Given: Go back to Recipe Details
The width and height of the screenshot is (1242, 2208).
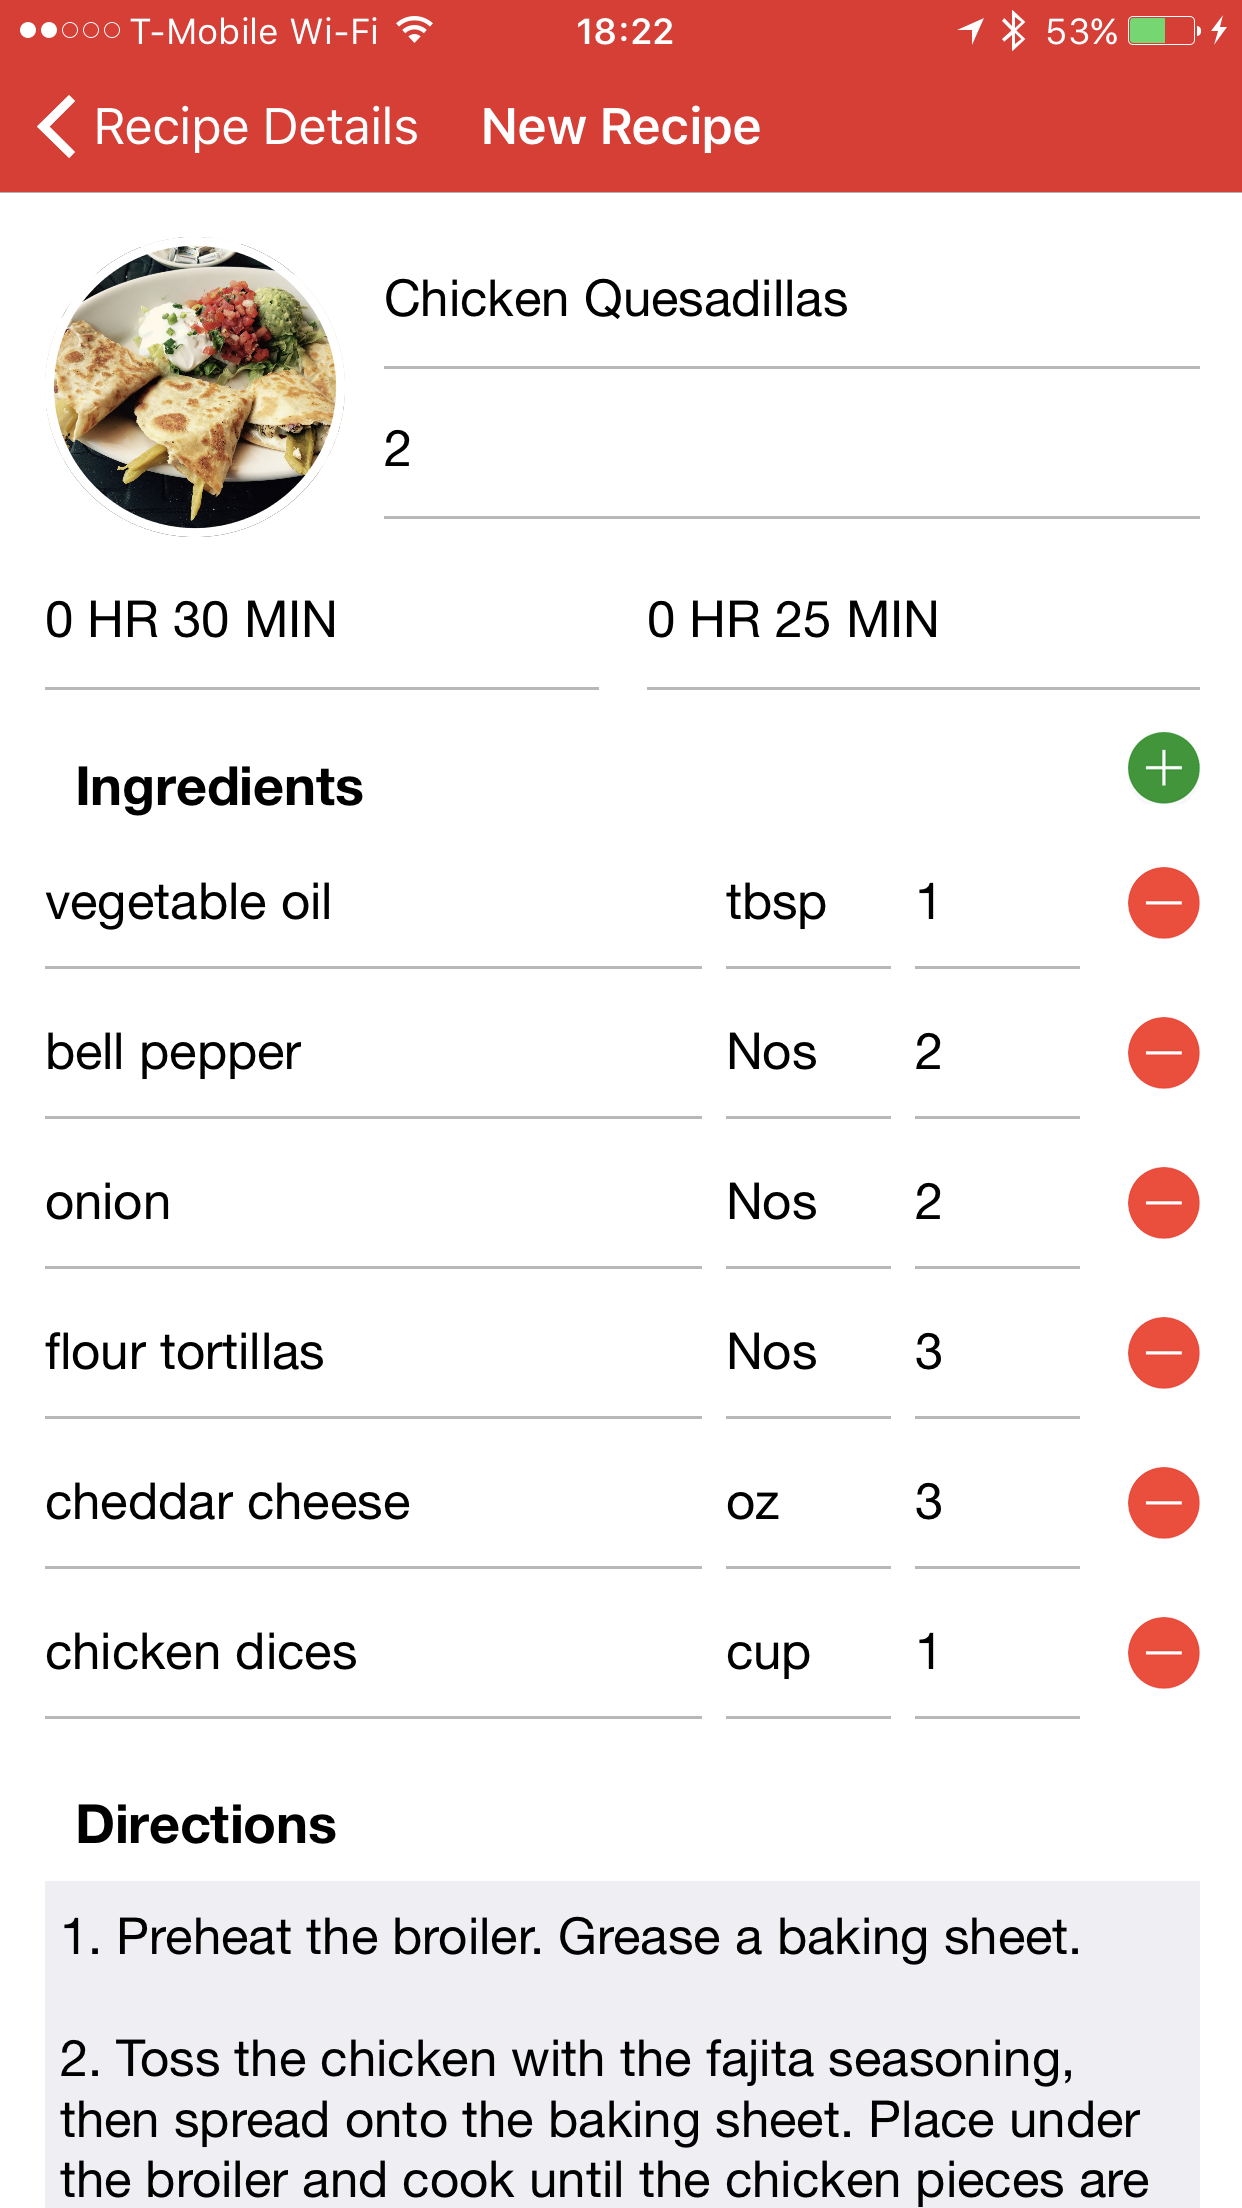Looking at the screenshot, I should click(228, 127).
